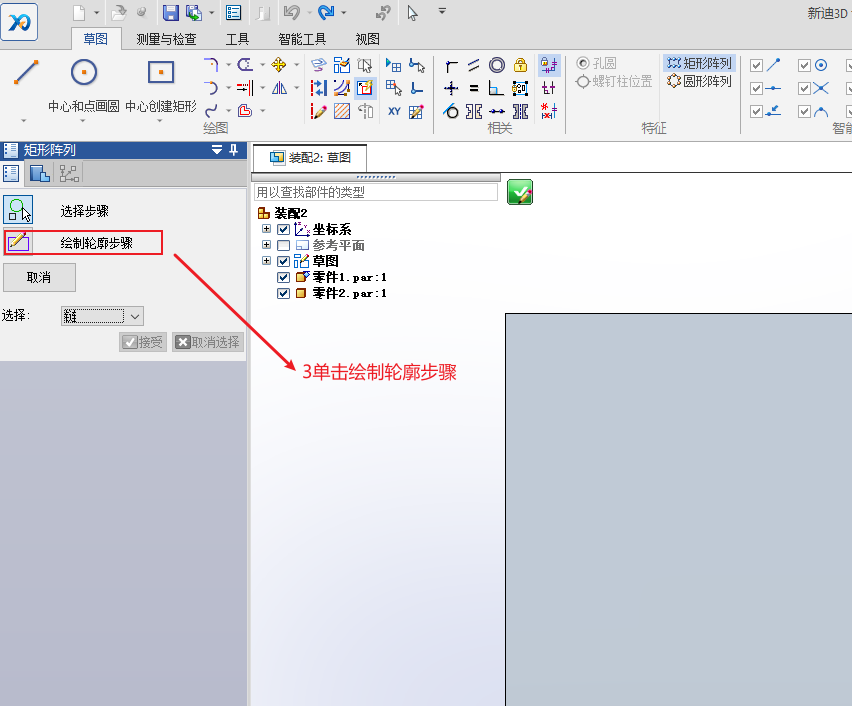
Task: Select the Line drawing tool
Action: point(26,73)
